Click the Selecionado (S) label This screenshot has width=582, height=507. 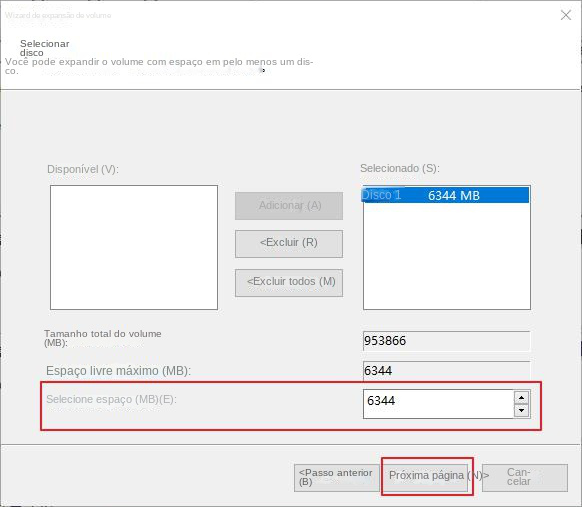[400, 168]
